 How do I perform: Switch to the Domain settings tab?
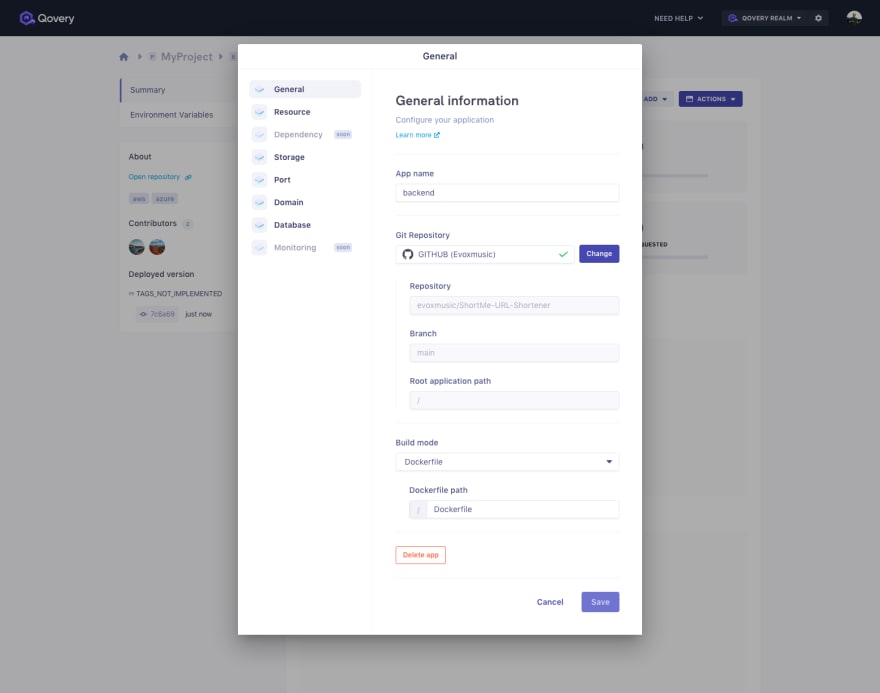(305, 202)
